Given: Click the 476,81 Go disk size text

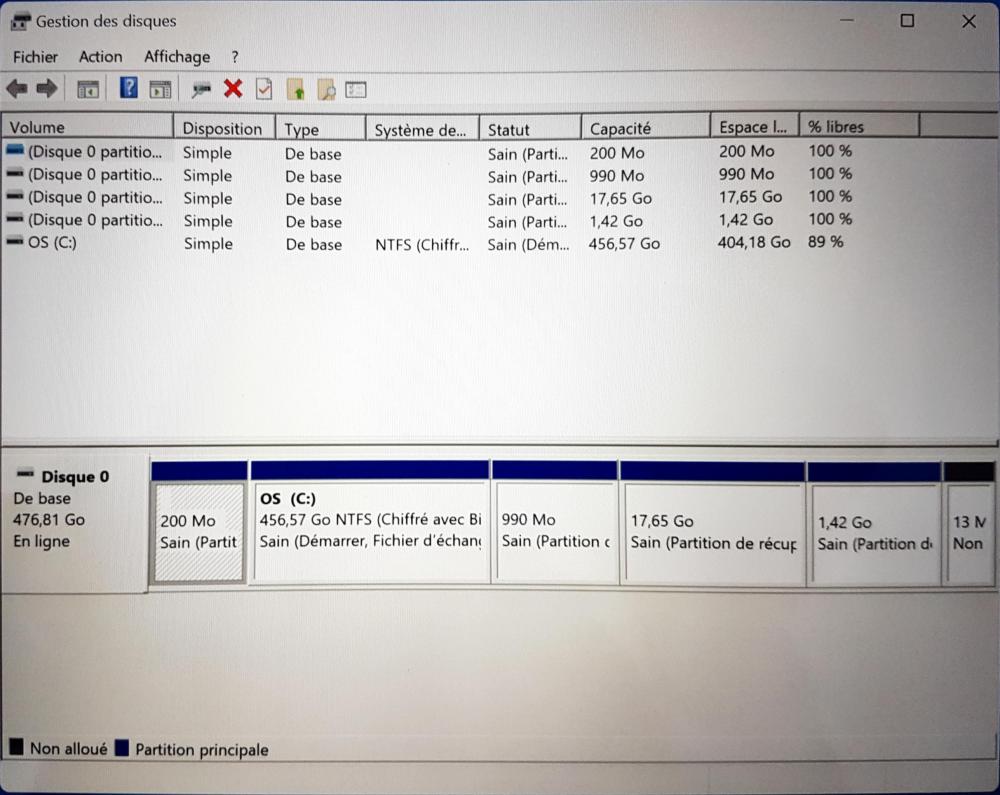Looking at the screenshot, I should click(48, 520).
